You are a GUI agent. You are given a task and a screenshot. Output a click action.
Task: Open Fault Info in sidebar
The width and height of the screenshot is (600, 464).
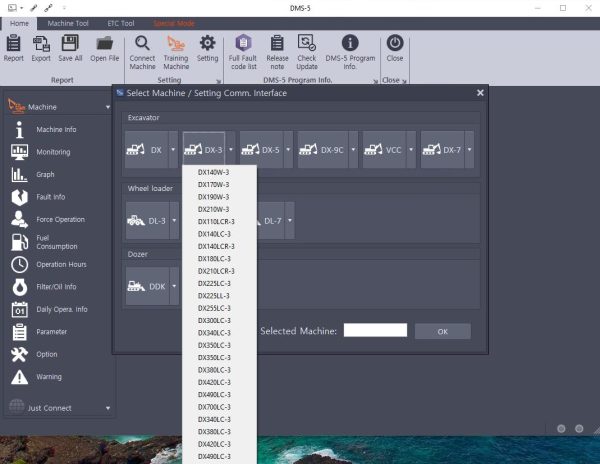coord(51,197)
